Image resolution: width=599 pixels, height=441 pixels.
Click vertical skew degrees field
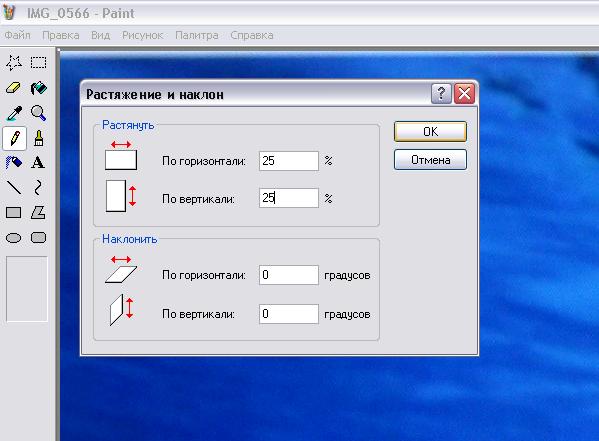(288, 314)
